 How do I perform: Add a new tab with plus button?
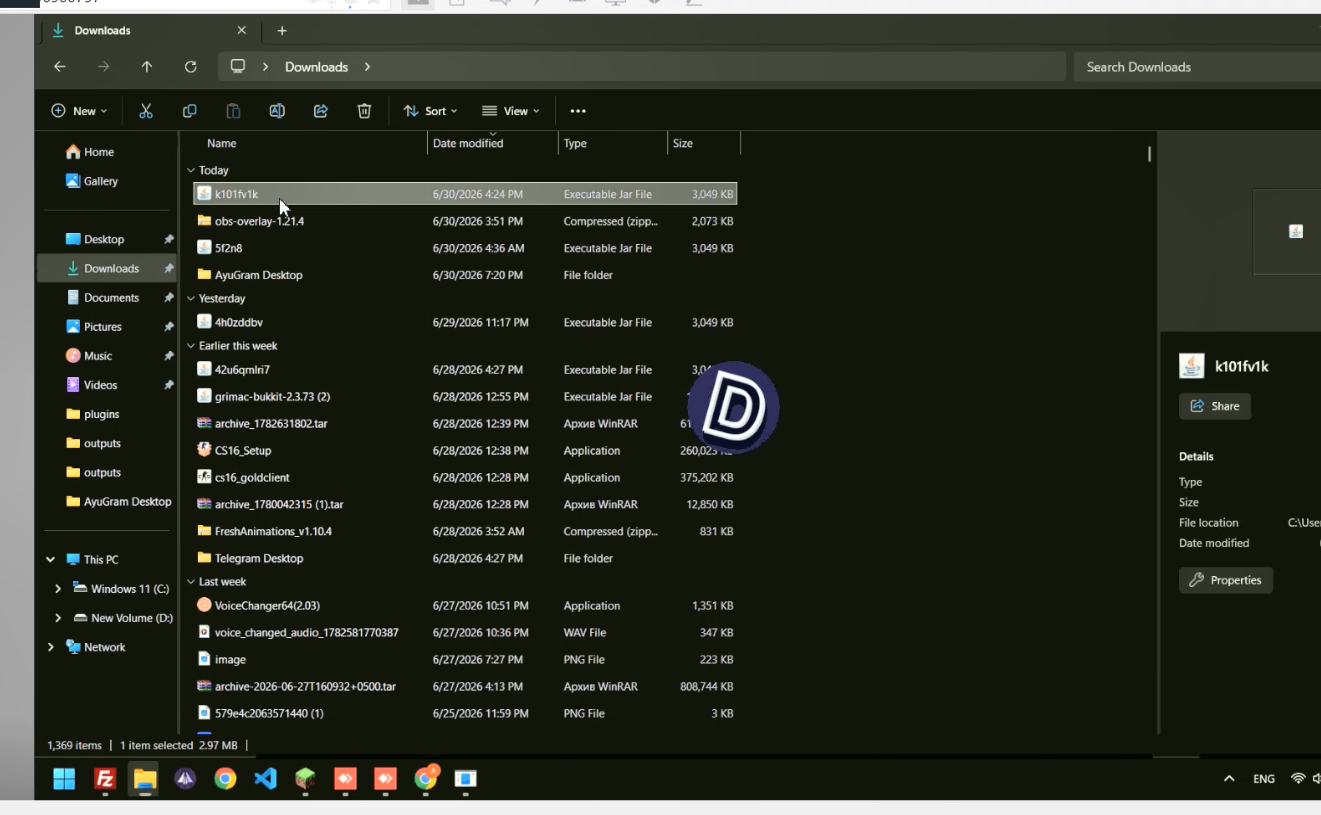point(282,31)
